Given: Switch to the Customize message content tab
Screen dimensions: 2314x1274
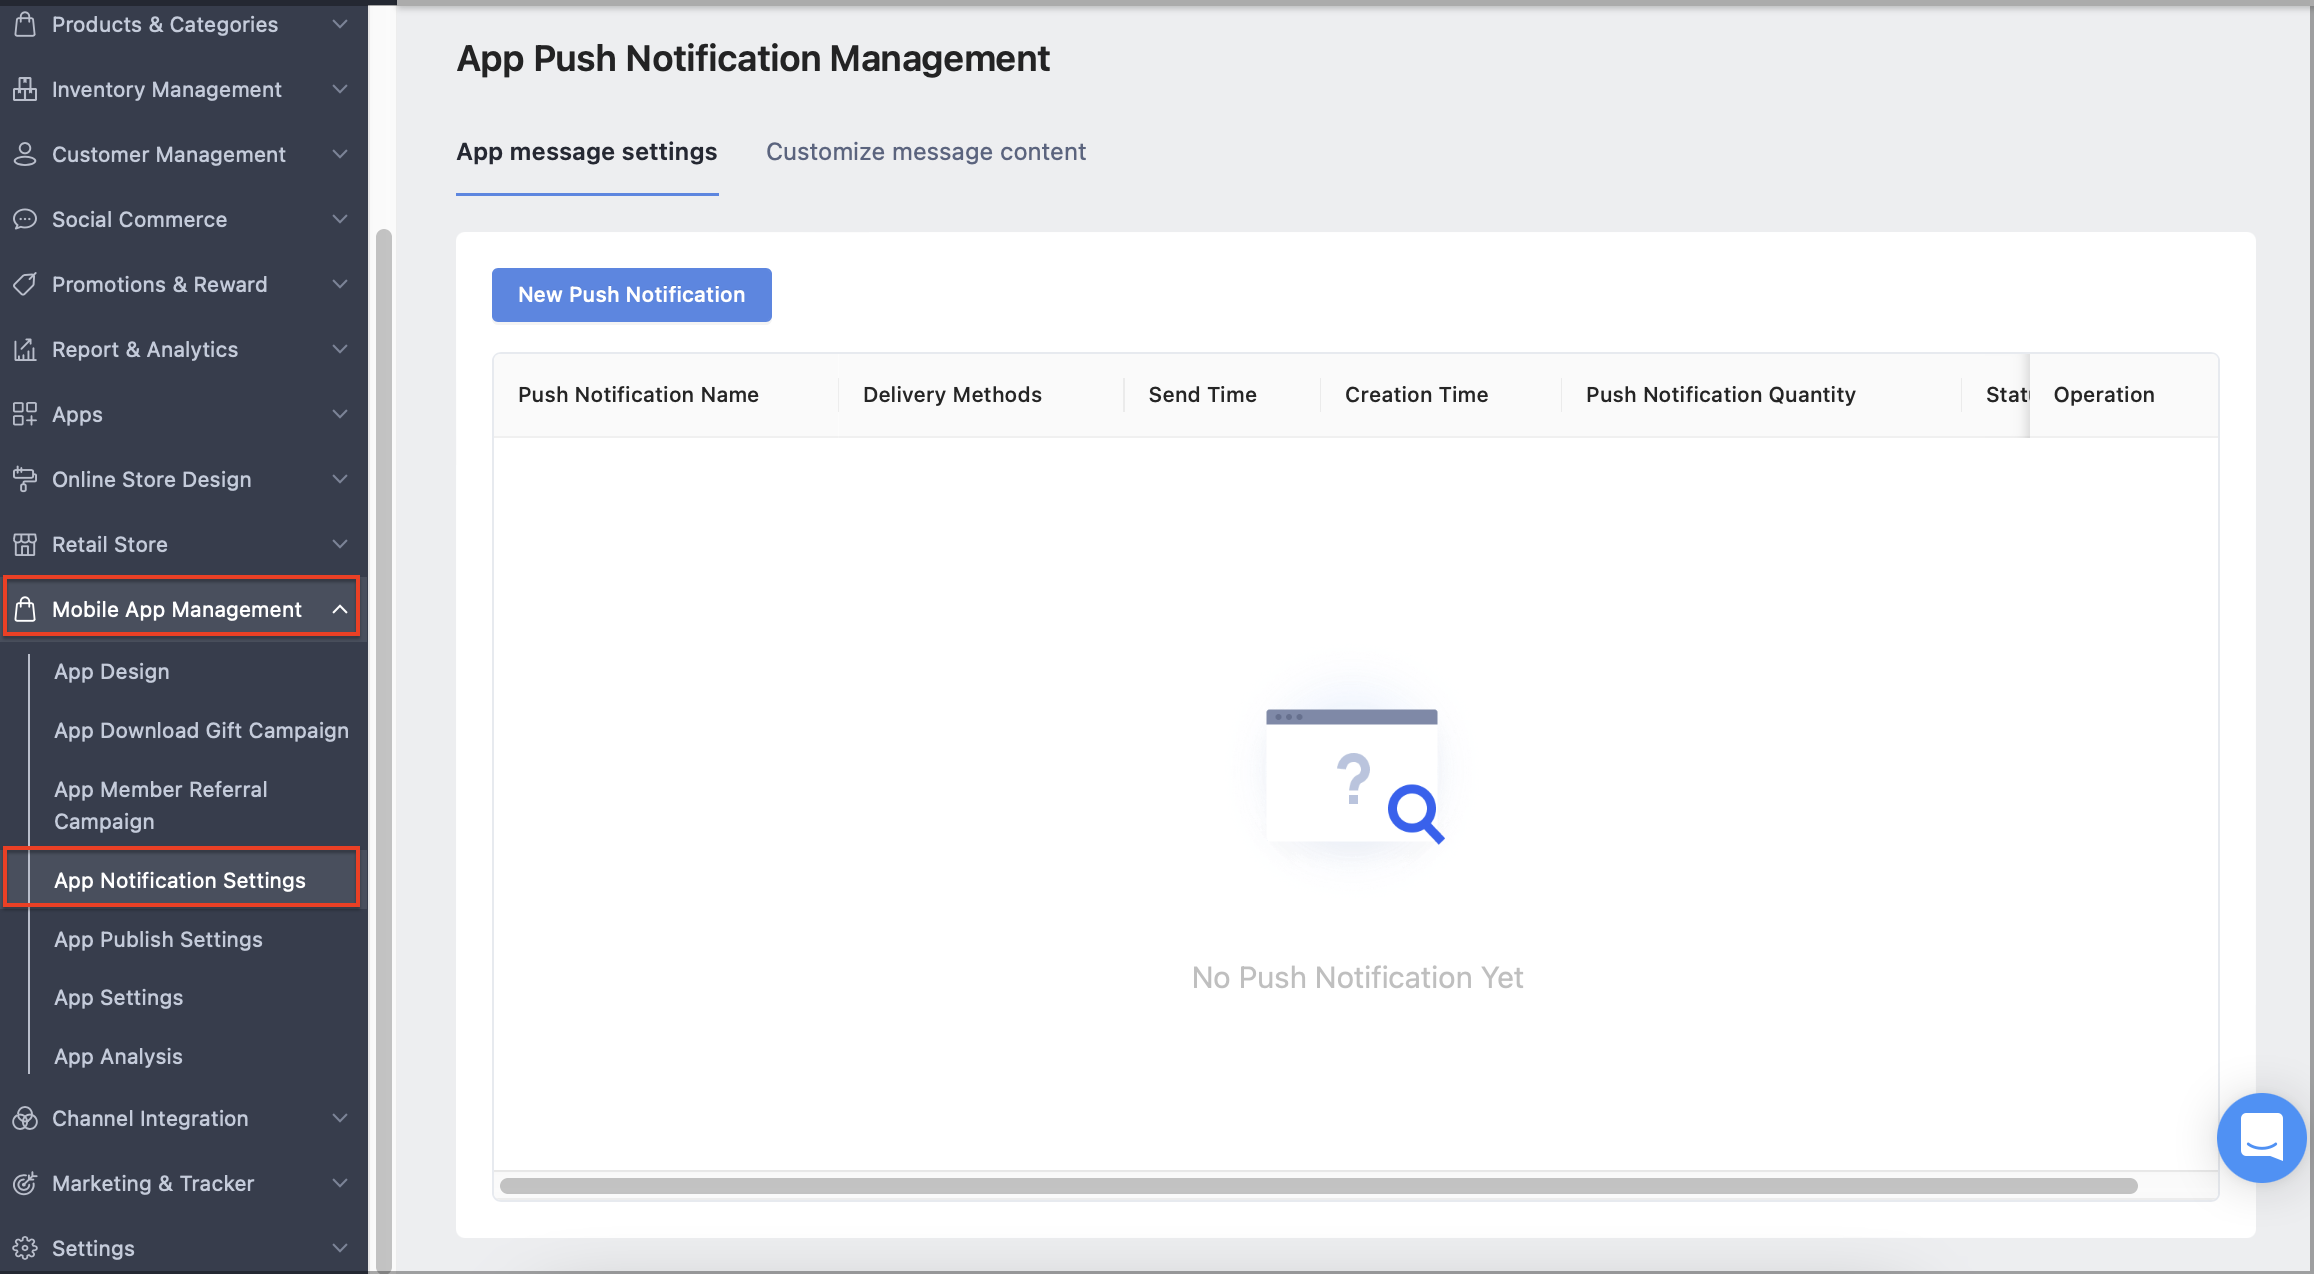Looking at the screenshot, I should click(925, 152).
